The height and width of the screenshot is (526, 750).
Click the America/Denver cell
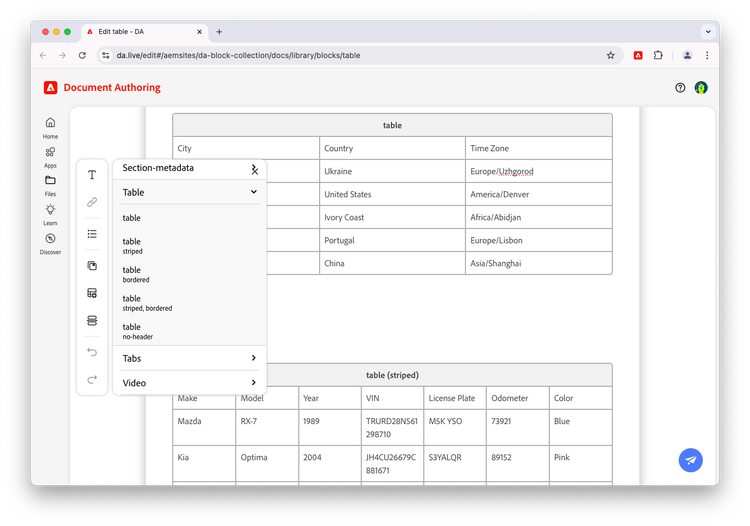(539, 194)
